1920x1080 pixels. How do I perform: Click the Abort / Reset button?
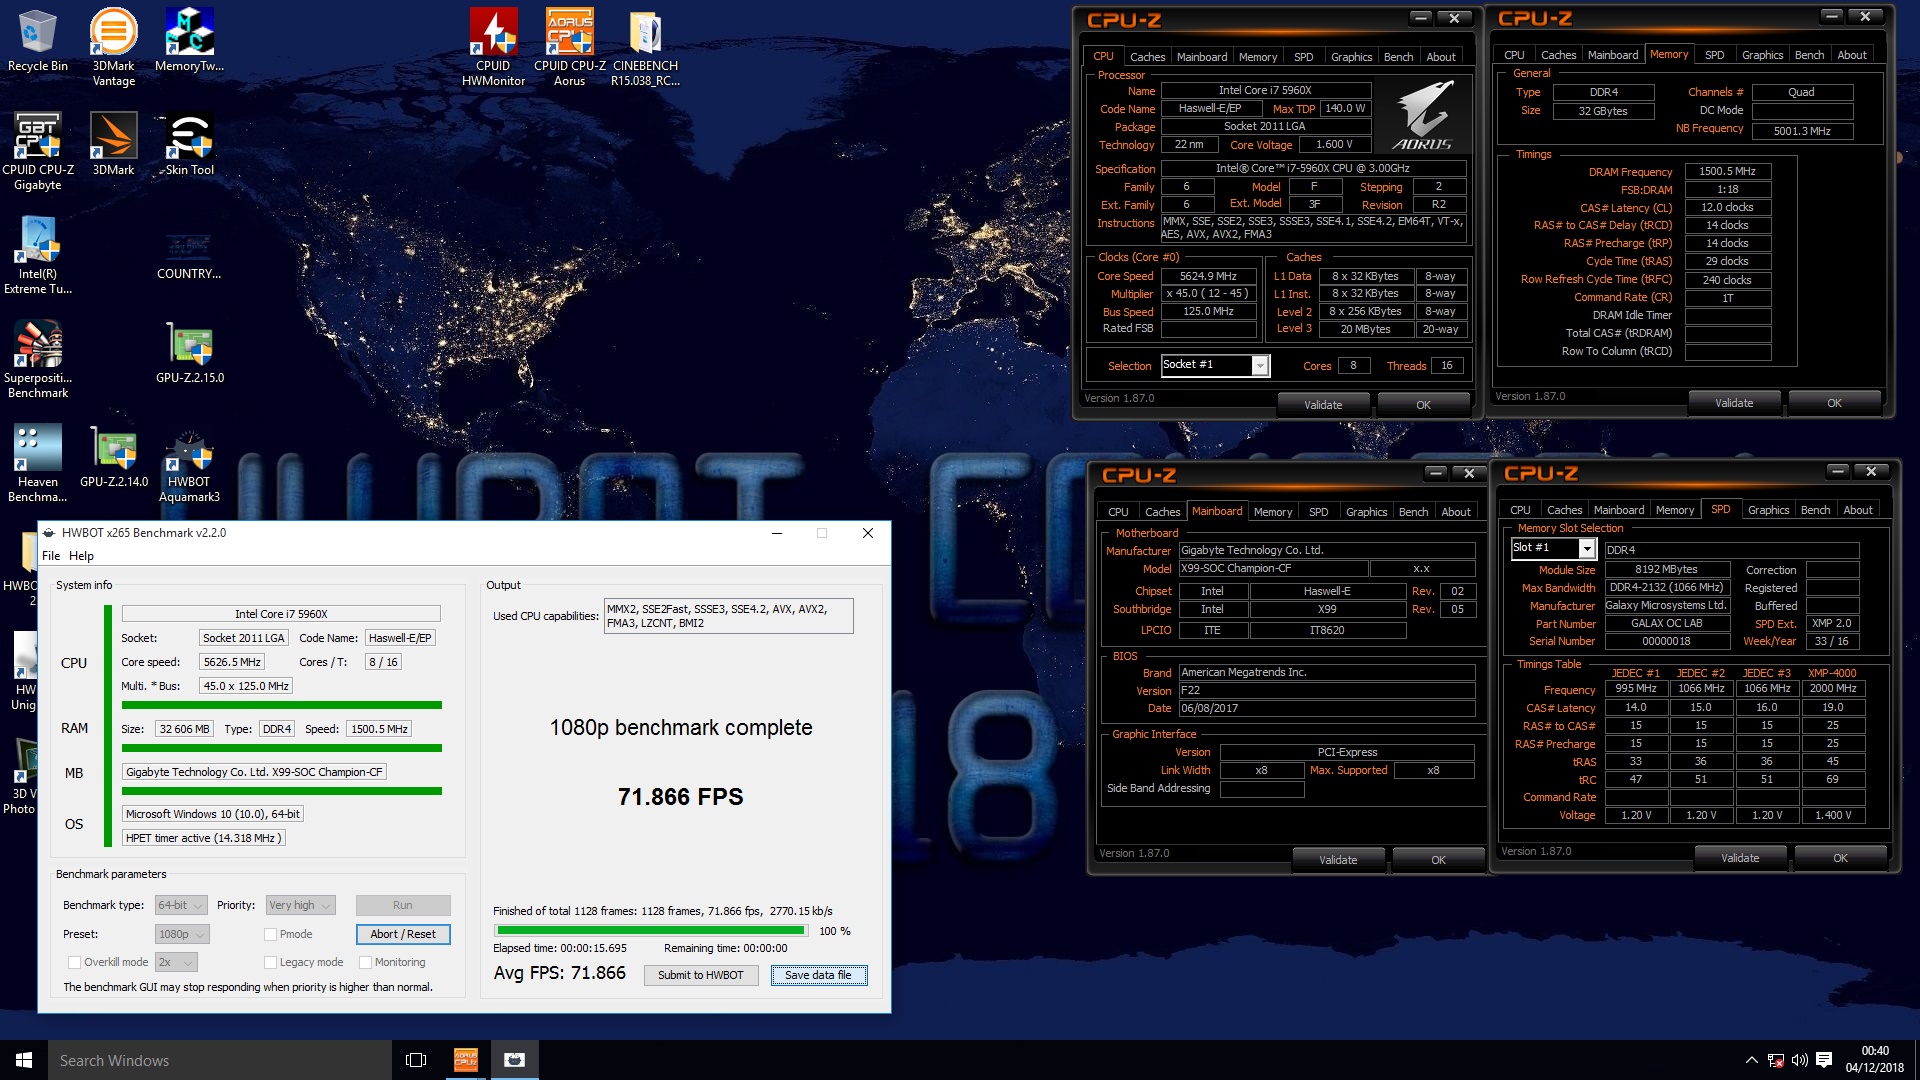point(403,934)
